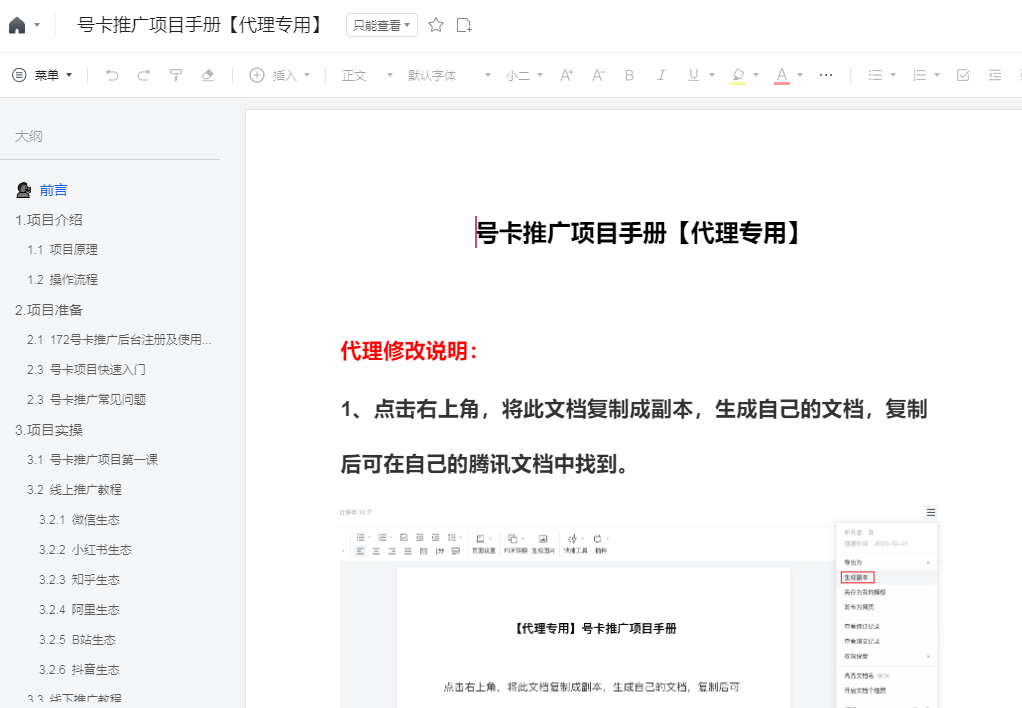Open the 默认字体 font dropdown
Image resolution: width=1022 pixels, height=708 pixels.
tap(448, 74)
